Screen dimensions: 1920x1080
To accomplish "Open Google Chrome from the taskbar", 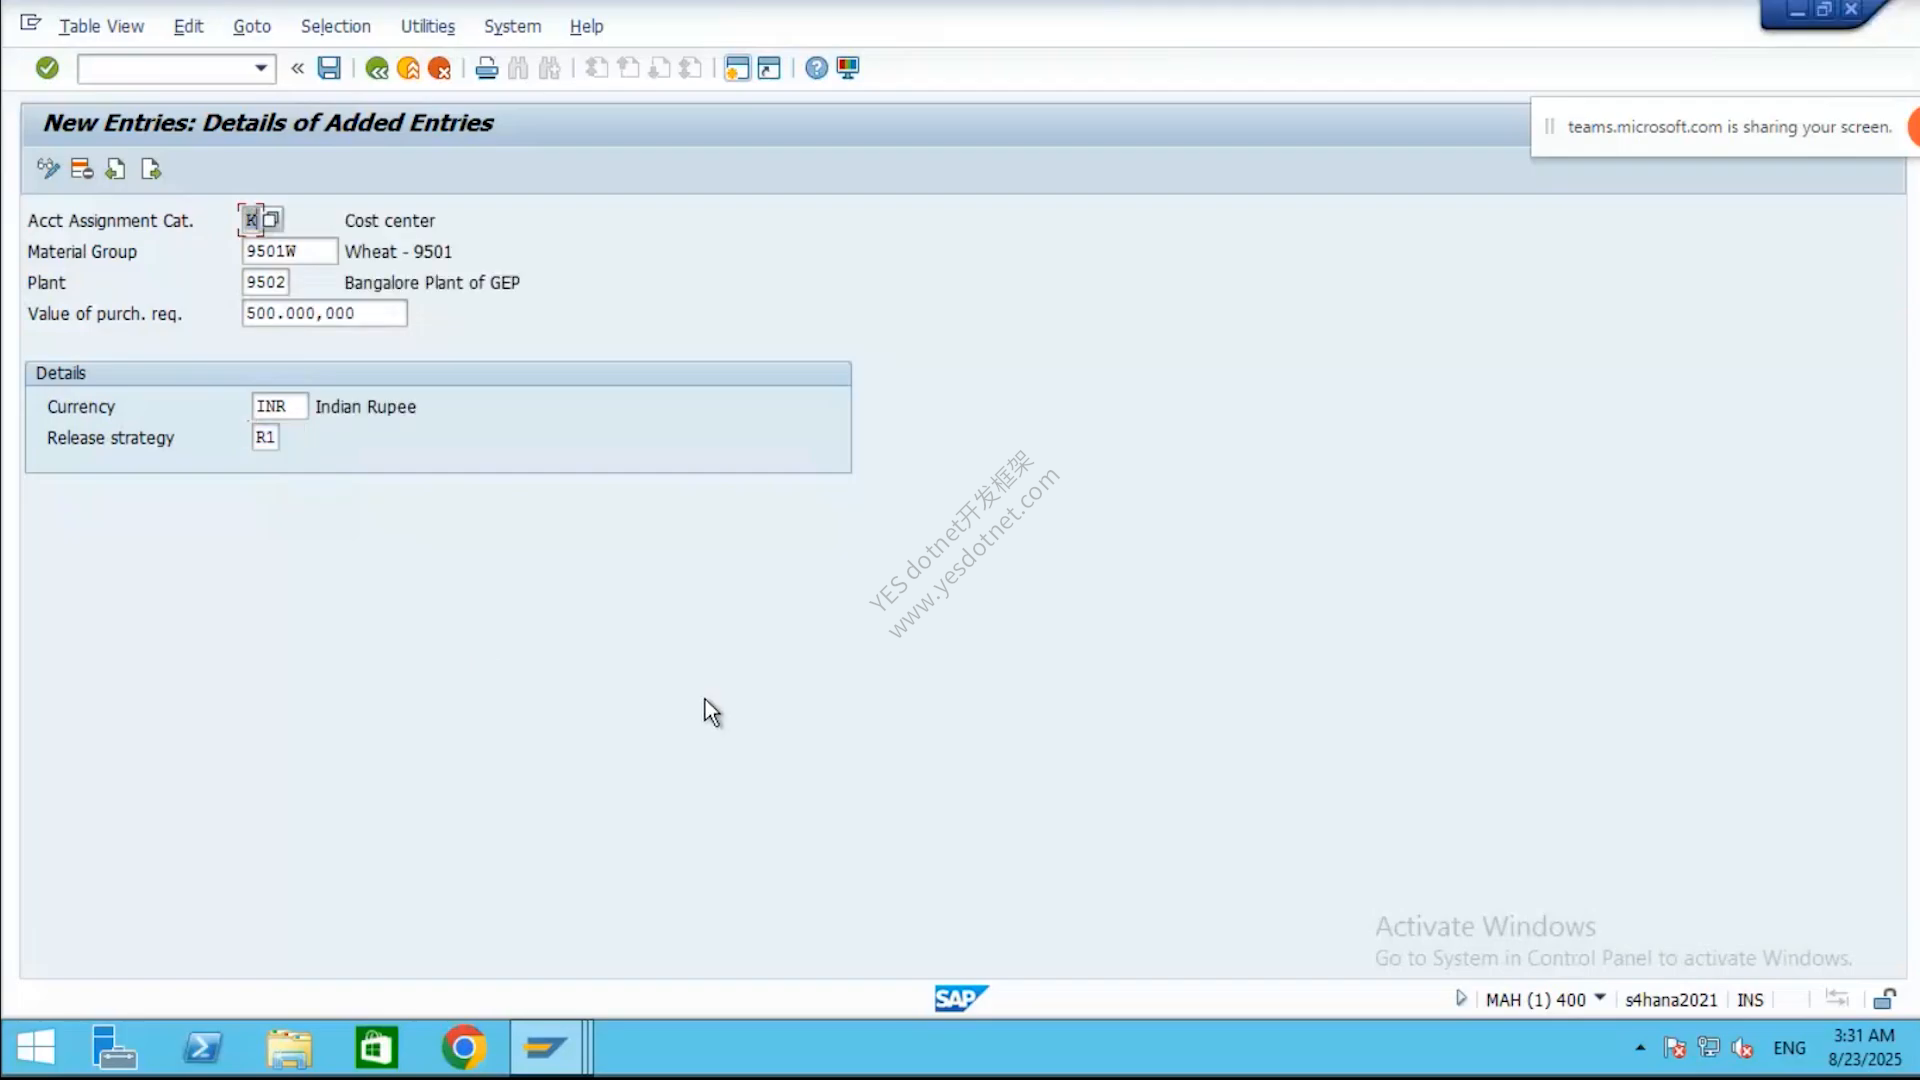I will coord(463,1047).
